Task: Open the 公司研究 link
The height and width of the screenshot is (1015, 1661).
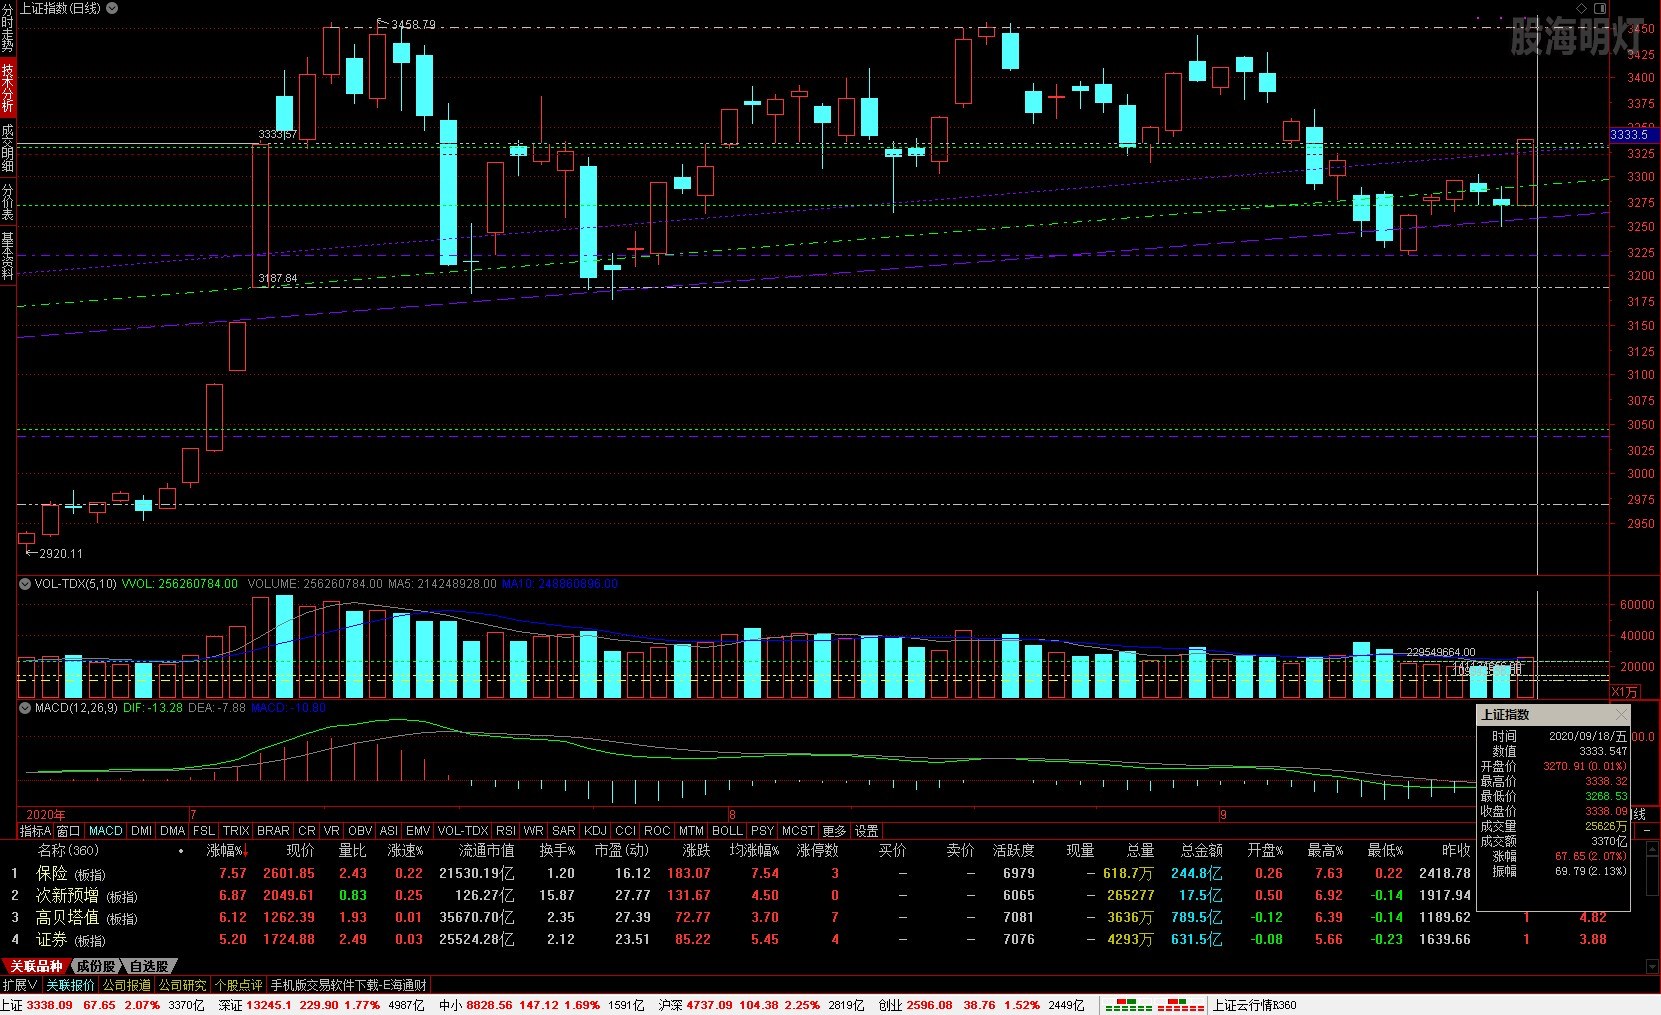Action: click(x=182, y=985)
